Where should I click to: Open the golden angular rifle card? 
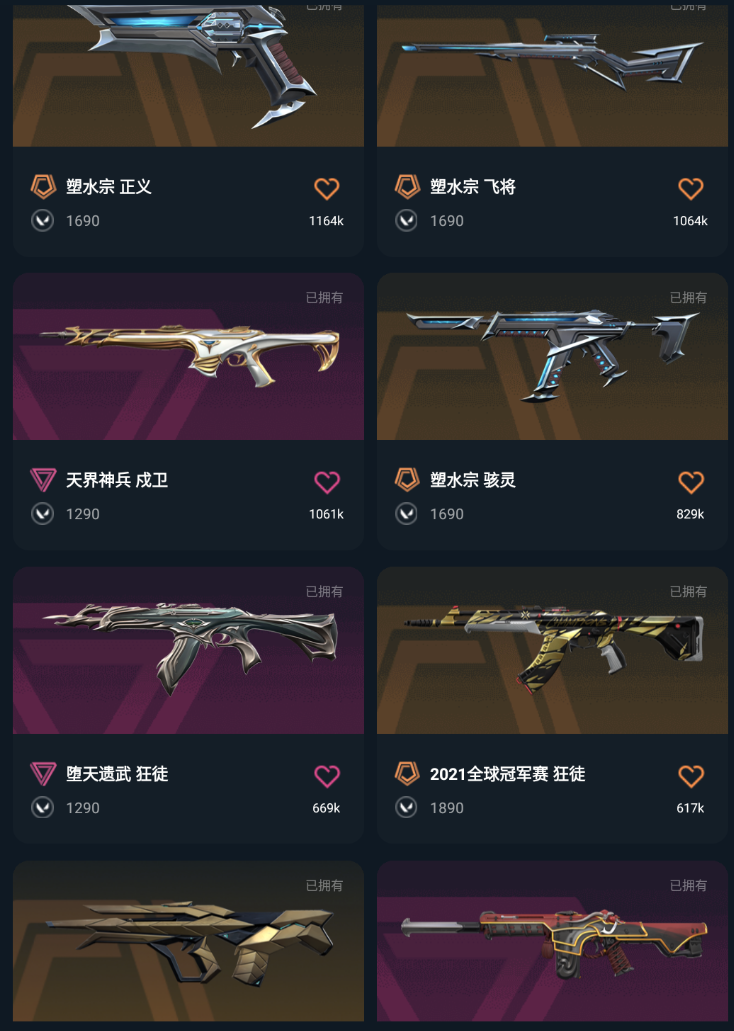click(x=188, y=942)
